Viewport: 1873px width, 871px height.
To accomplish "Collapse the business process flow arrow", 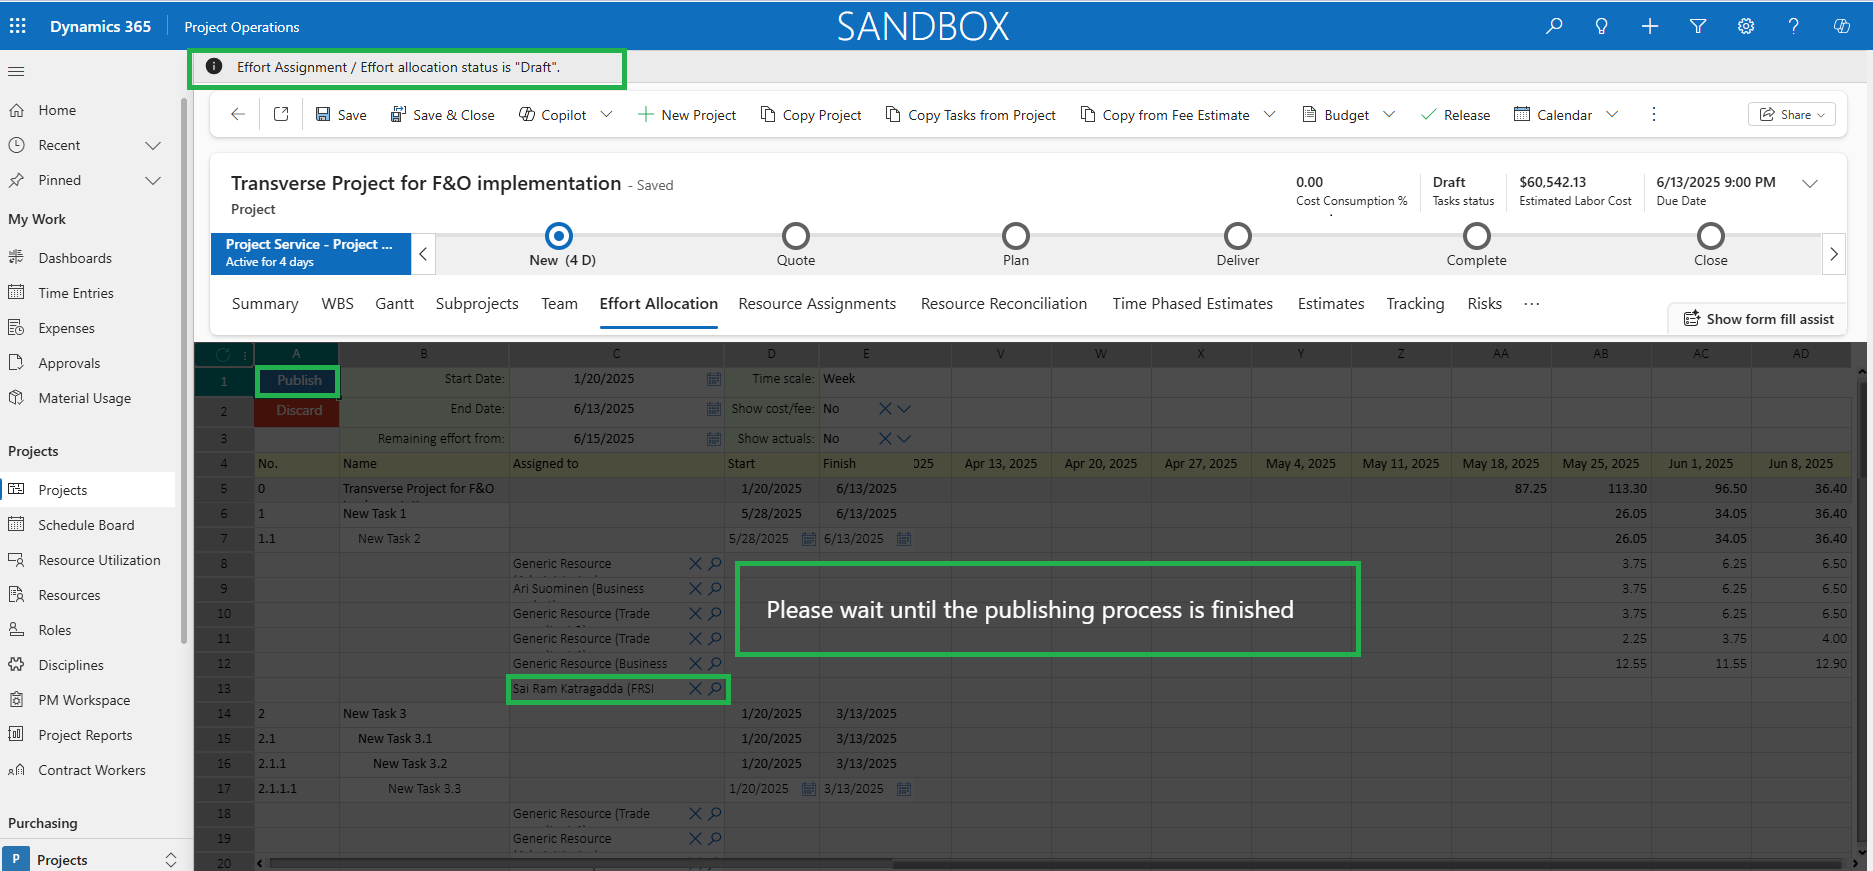I will pos(423,254).
